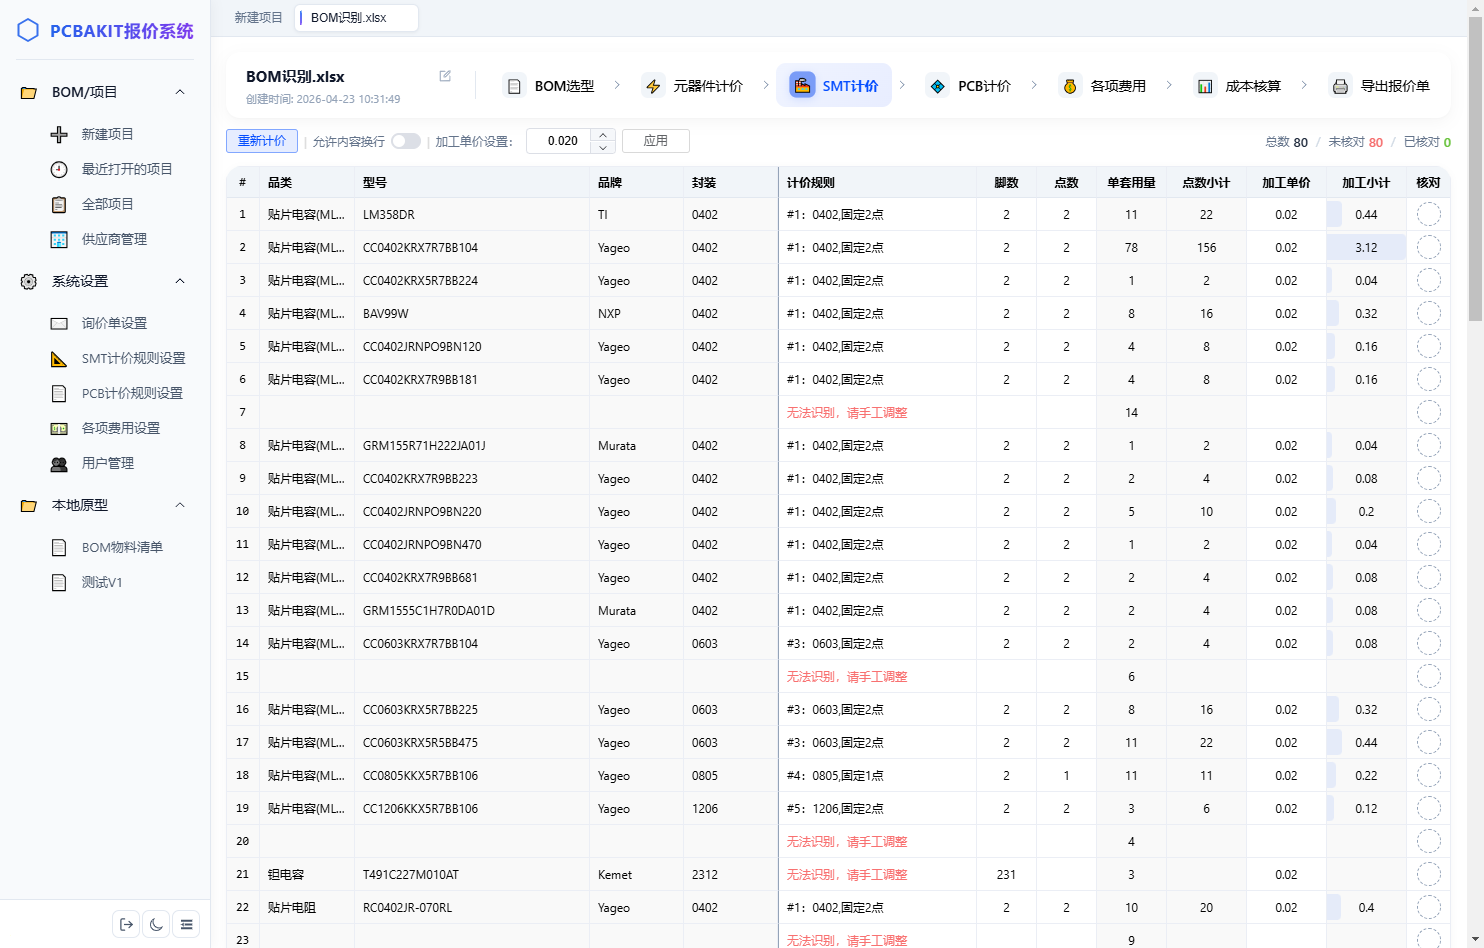The height and width of the screenshot is (948, 1484).
Task: Click the rule cell #4: 0805,固定1点
Action: point(877,775)
